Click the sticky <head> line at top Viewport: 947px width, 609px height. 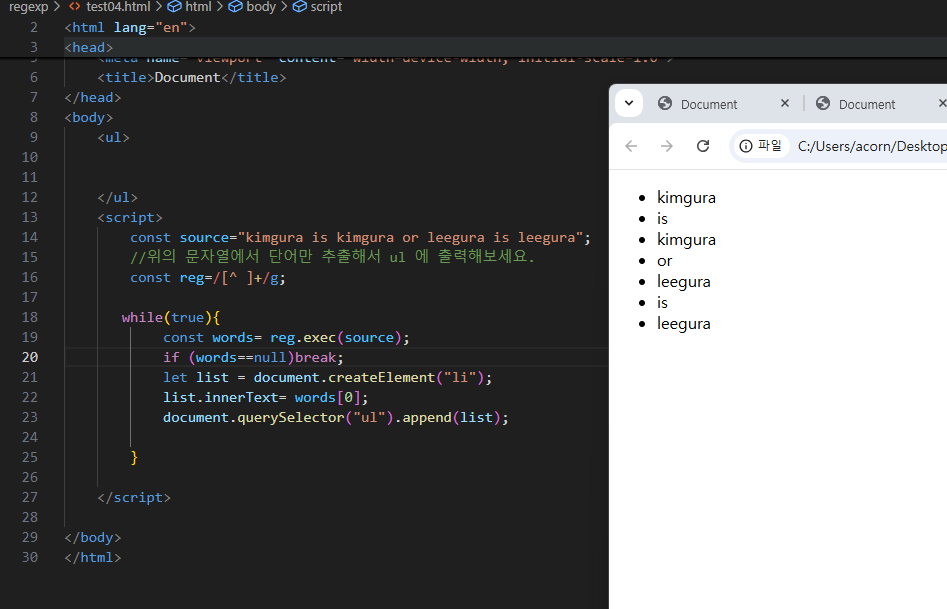tap(89, 47)
